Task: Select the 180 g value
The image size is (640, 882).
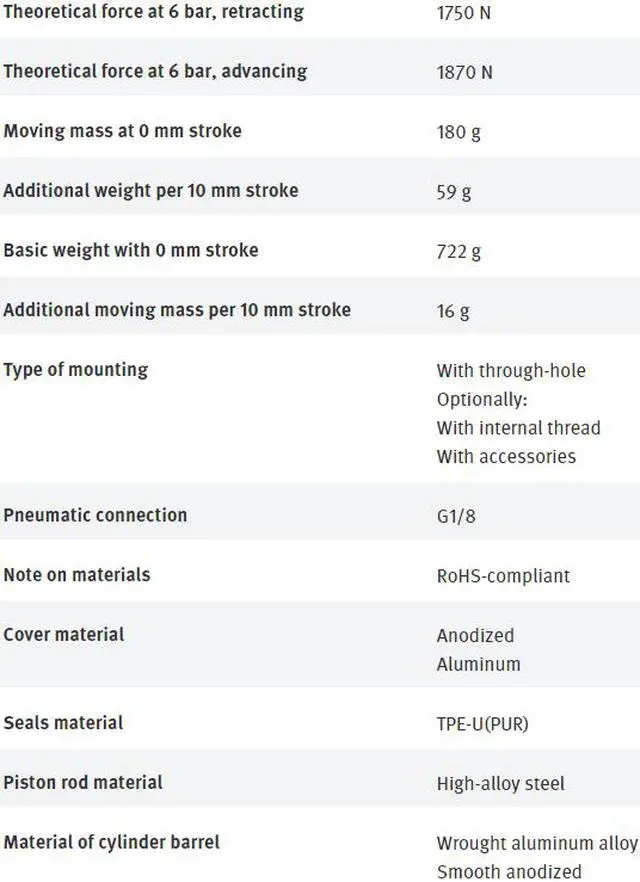Action: [458, 132]
